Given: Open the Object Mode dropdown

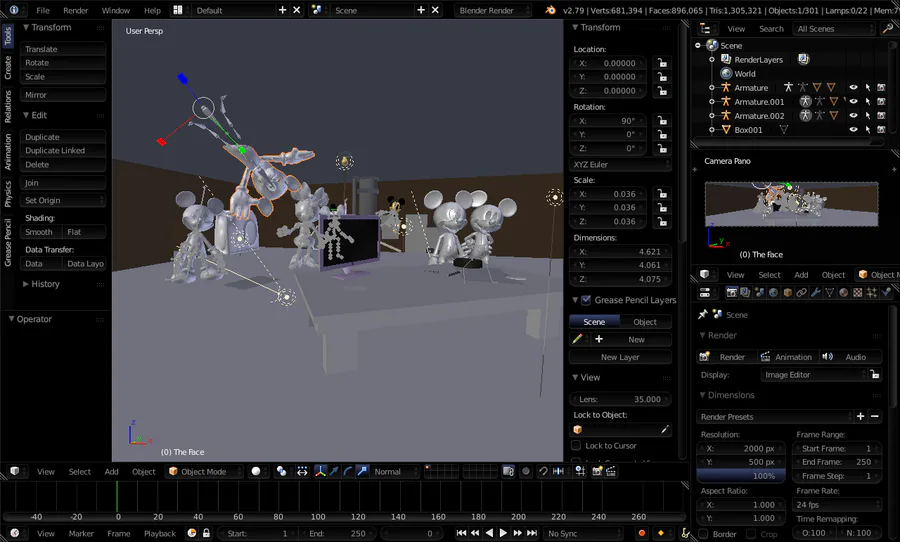Looking at the screenshot, I should (204, 471).
